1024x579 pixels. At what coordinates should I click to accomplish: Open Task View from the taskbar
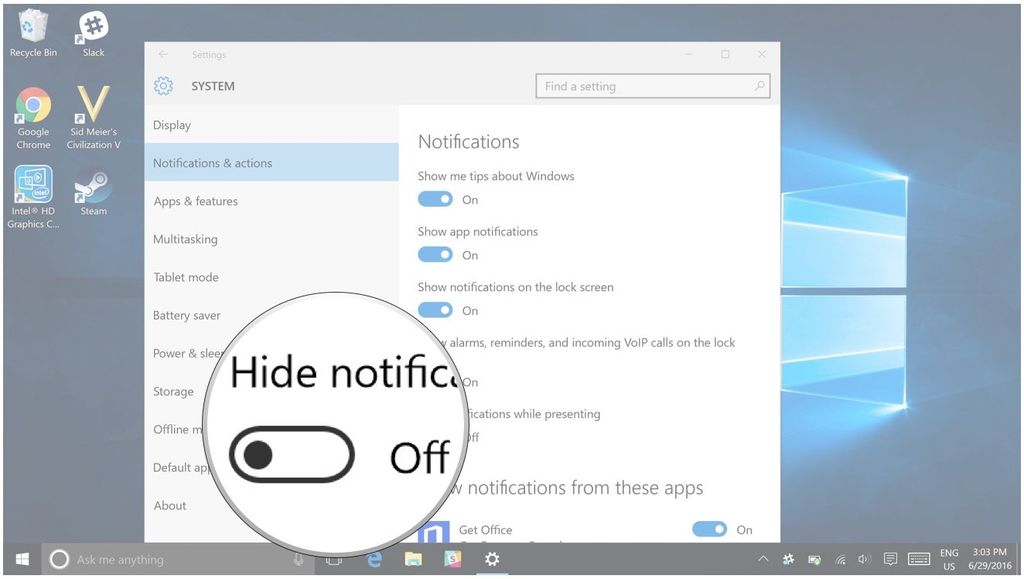click(333, 559)
